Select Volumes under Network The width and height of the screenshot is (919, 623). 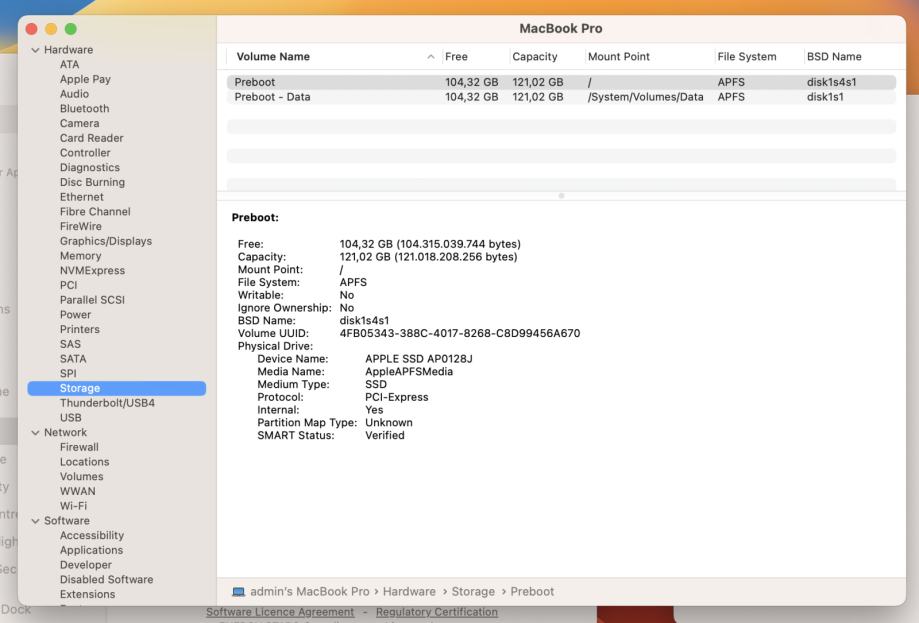click(81, 476)
